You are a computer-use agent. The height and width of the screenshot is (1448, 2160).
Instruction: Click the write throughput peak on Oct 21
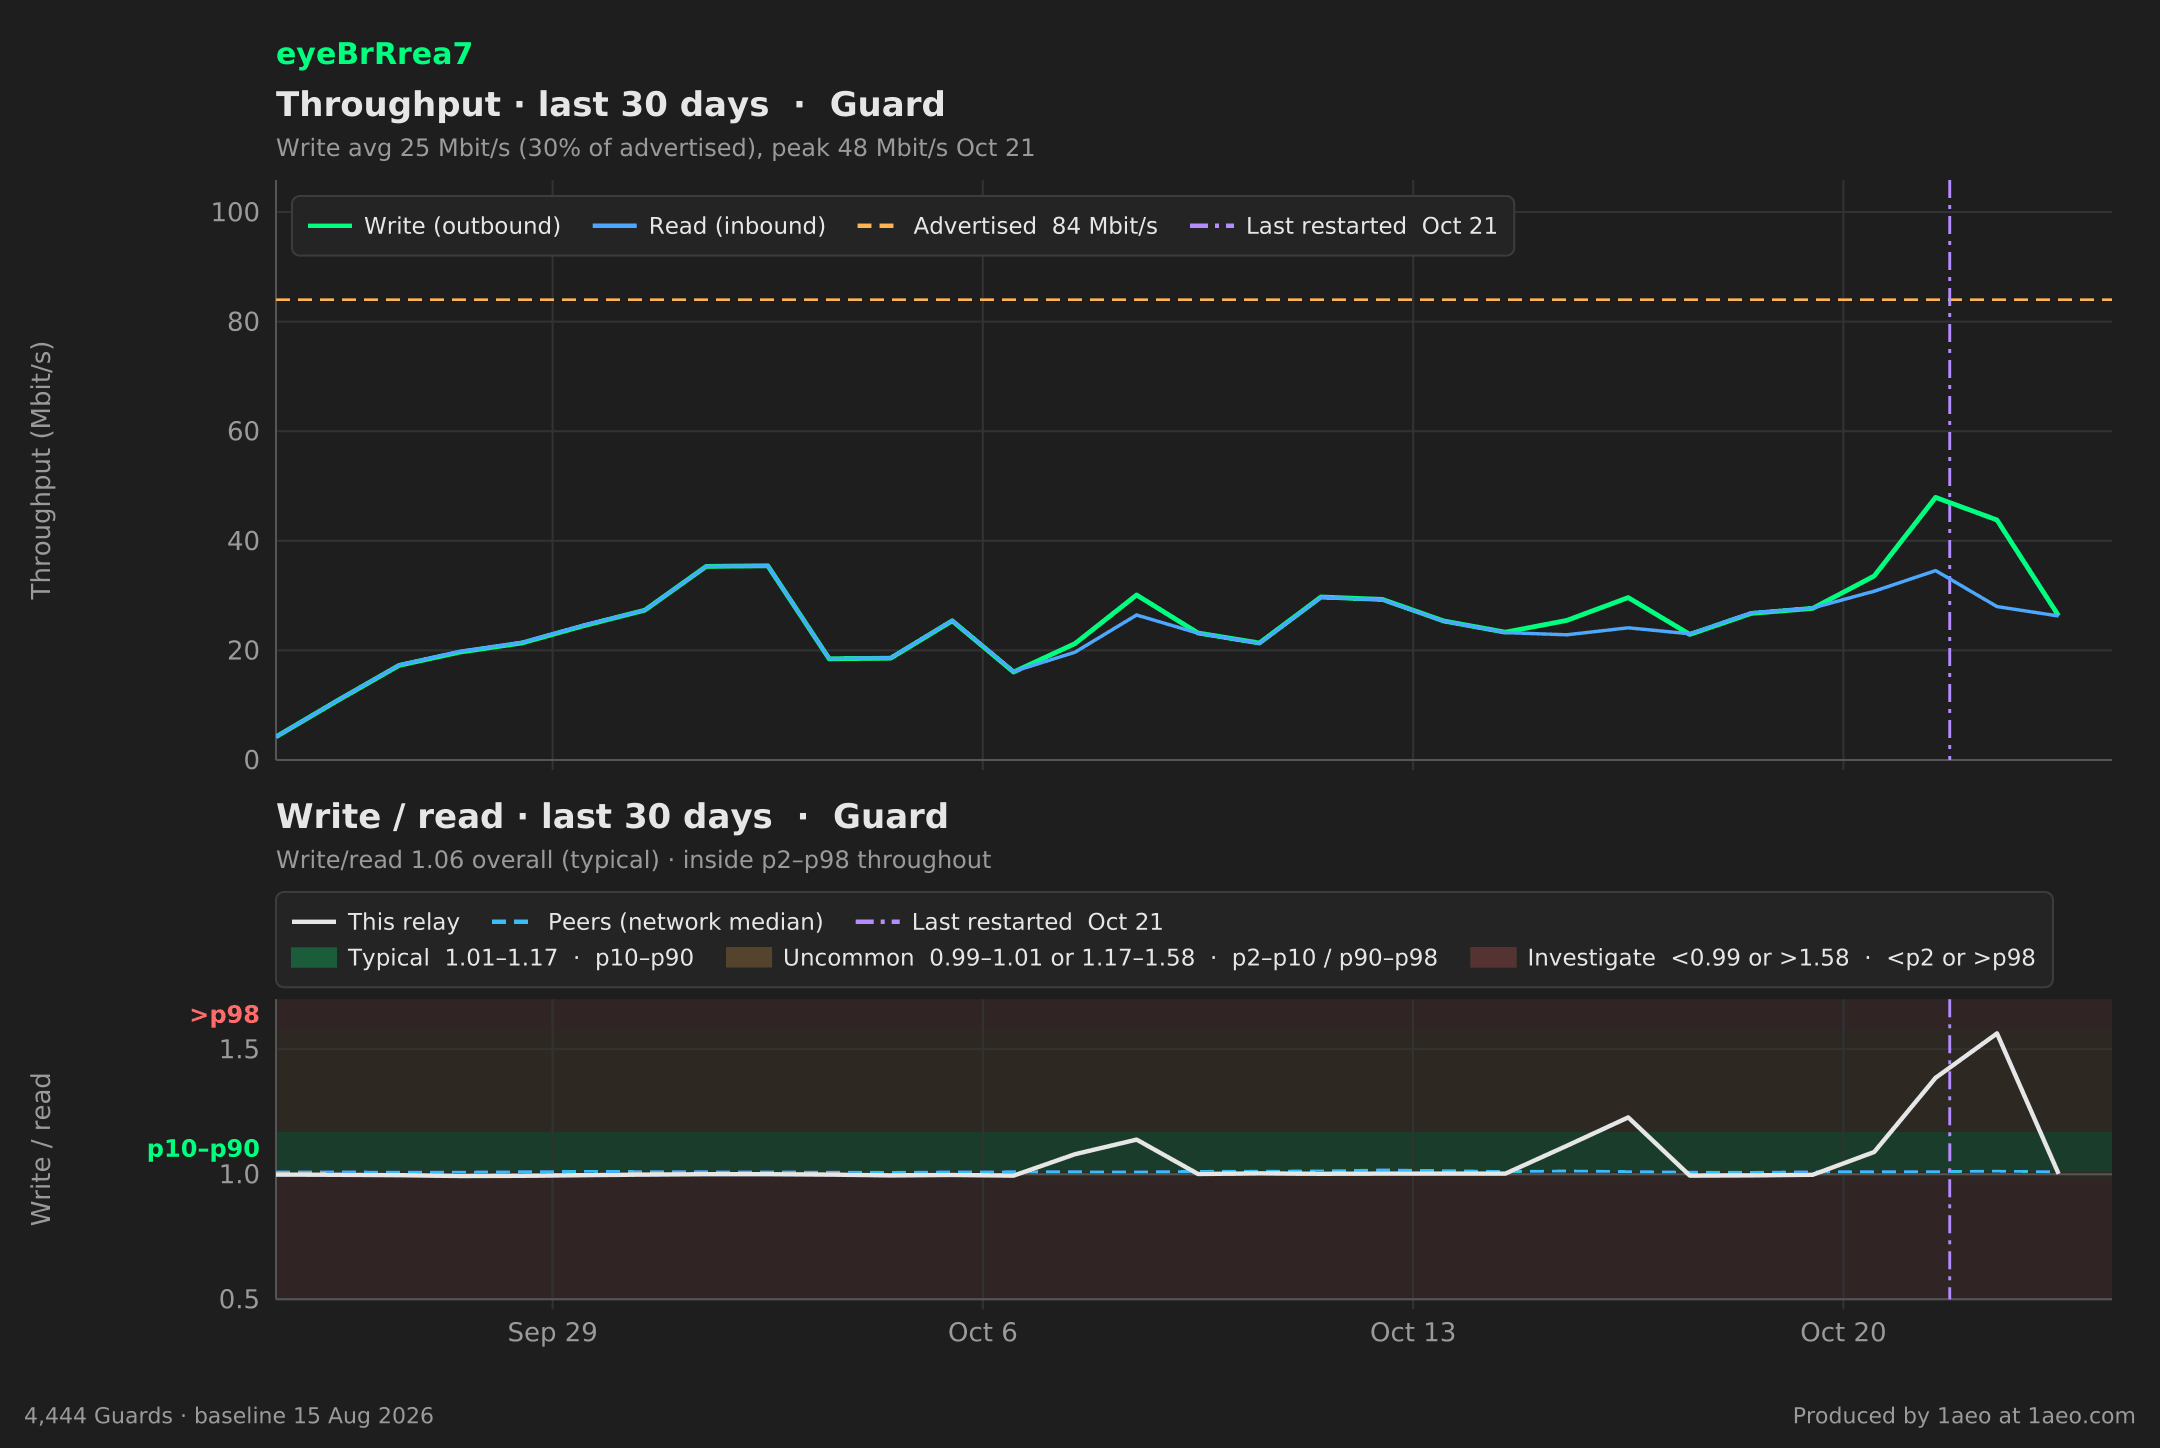(1935, 497)
